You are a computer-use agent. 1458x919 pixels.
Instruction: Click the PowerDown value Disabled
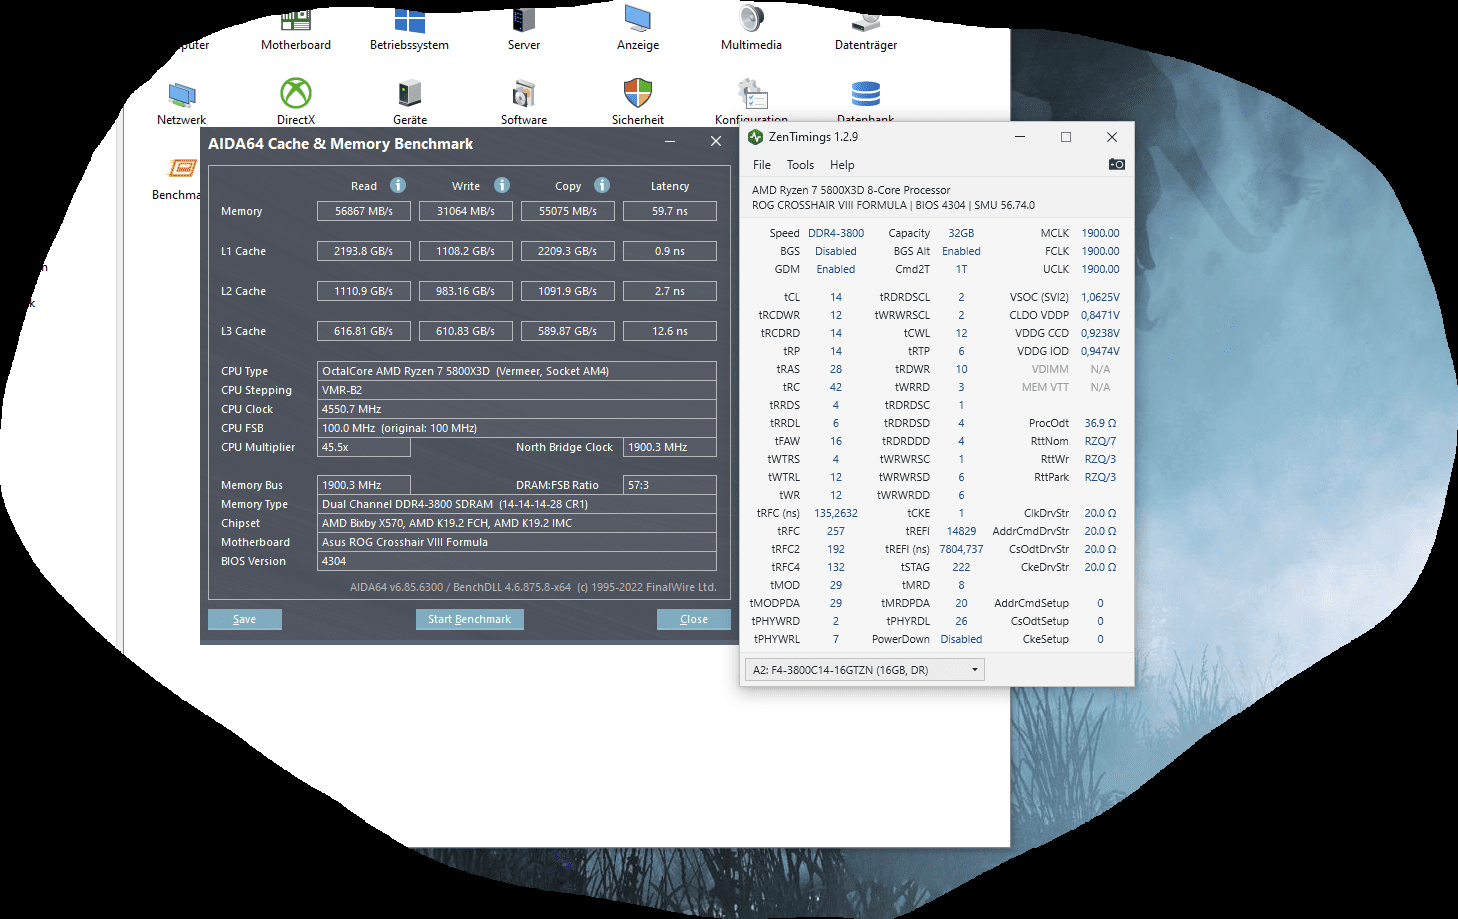961,639
